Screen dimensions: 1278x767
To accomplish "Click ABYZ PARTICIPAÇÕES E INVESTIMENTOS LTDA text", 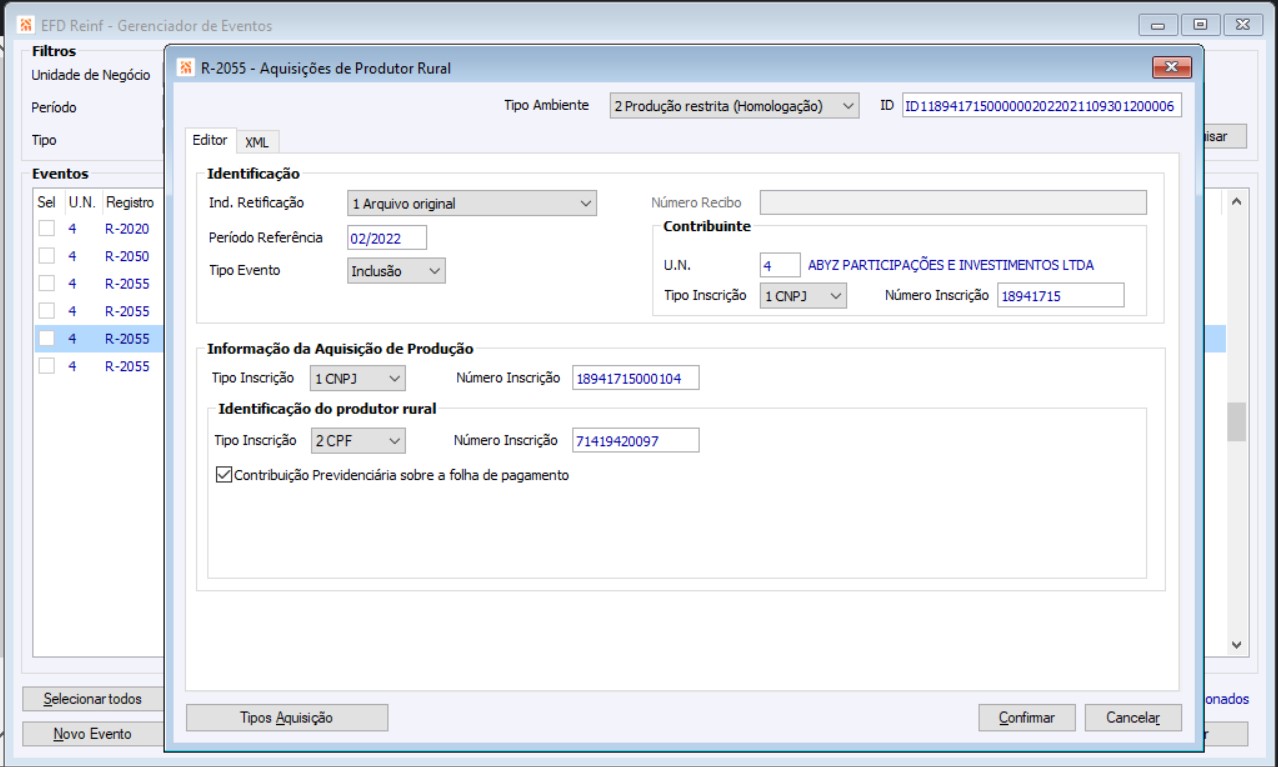I will click(x=950, y=265).
